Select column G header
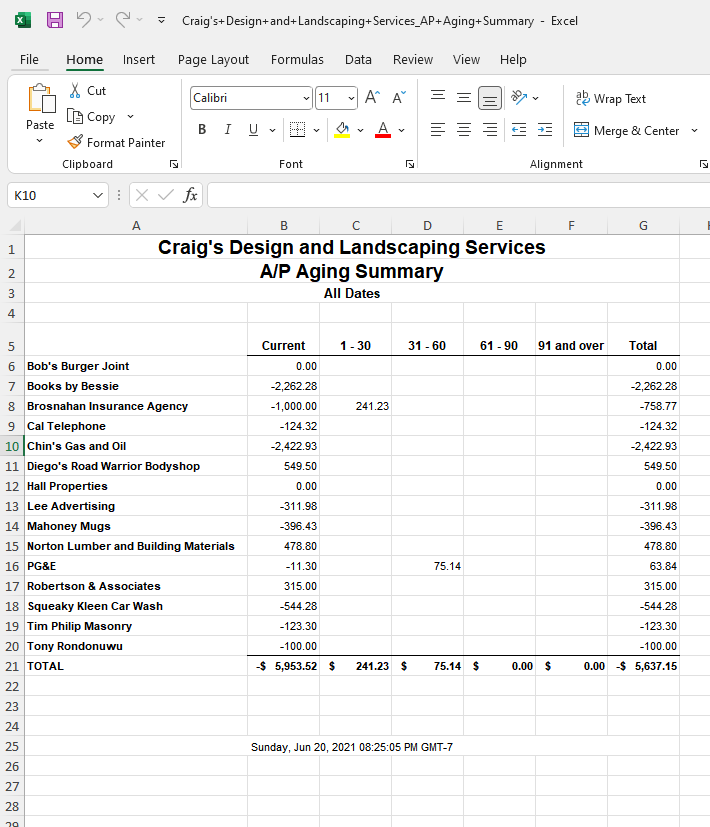Viewport: 710px width, 827px height. (644, 226)
